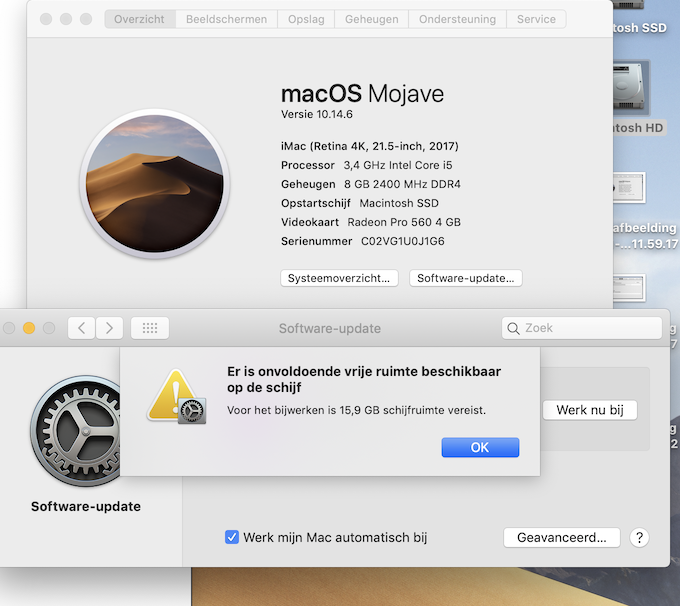This screenshot has width=680, height=606.
Task: Click the Radeon Pro 560 4 GB value
Action: tap(404, 222)
